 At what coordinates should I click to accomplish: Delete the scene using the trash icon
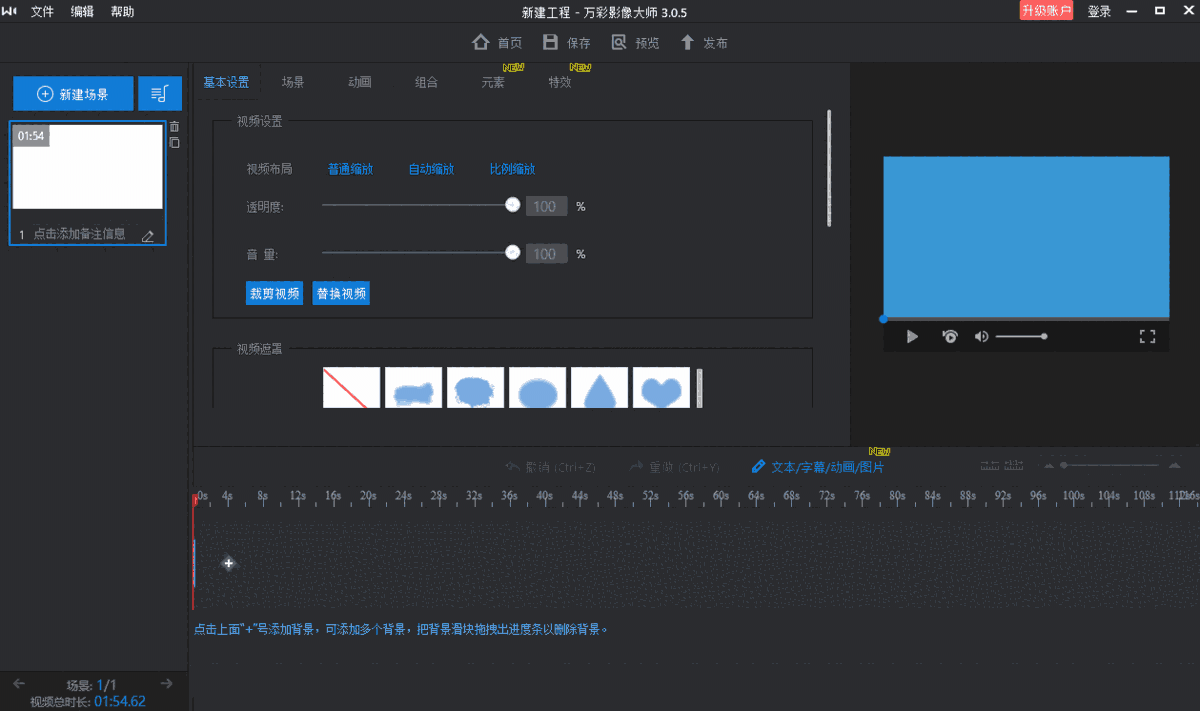click(x=174, y=124)
